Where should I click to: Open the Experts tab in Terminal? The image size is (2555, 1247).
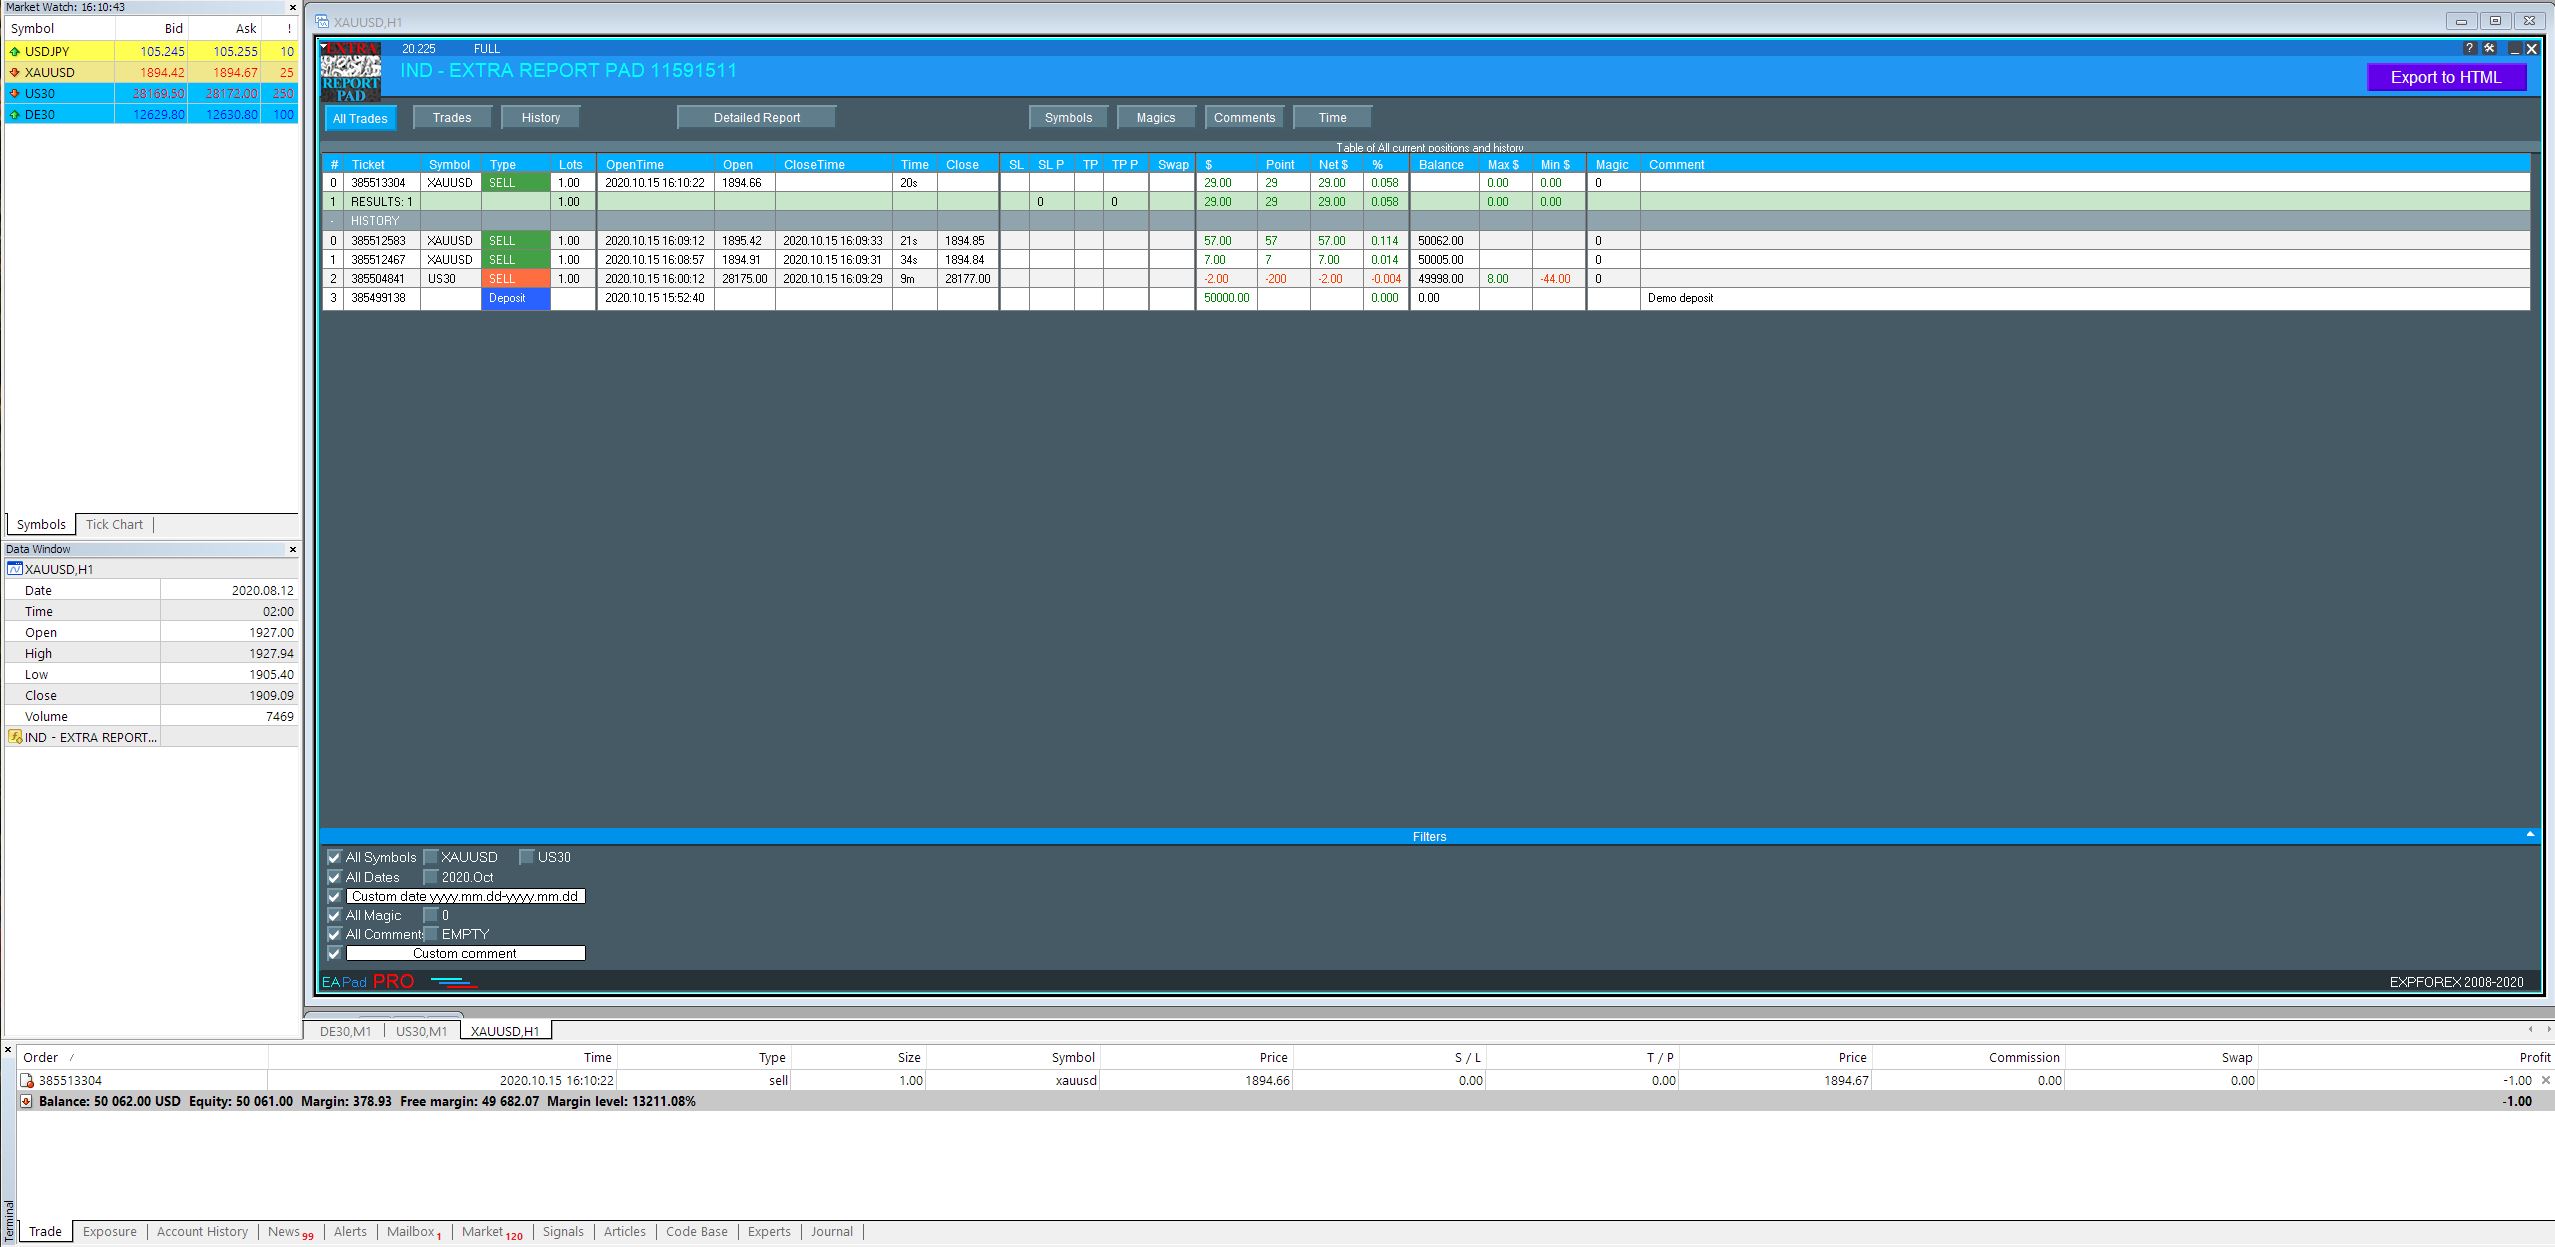coord(769,1231)
